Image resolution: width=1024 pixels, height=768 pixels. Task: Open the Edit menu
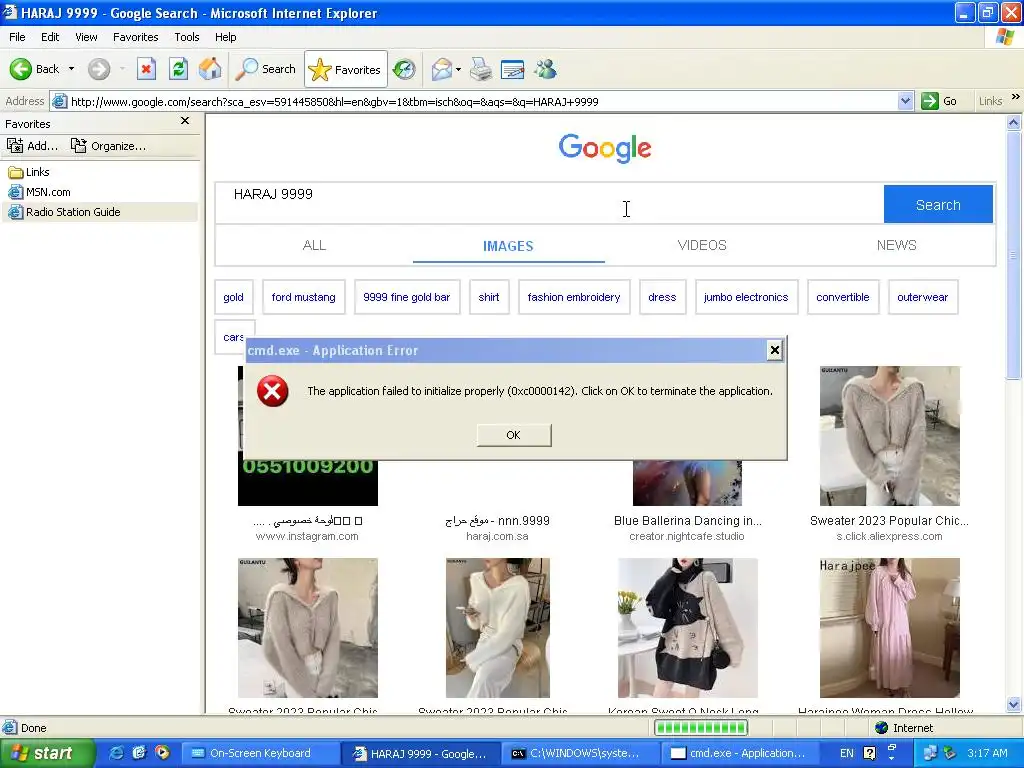point(50,37)
